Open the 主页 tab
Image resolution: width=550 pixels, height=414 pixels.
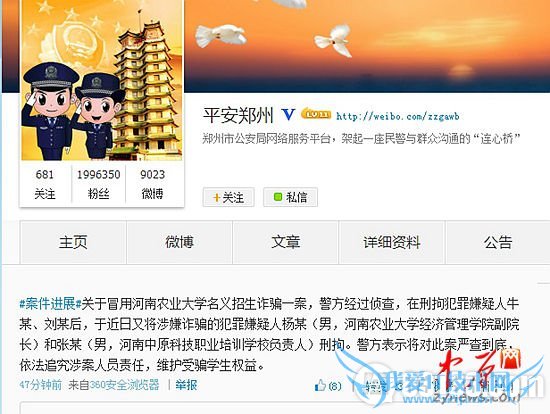click(73, 242)
